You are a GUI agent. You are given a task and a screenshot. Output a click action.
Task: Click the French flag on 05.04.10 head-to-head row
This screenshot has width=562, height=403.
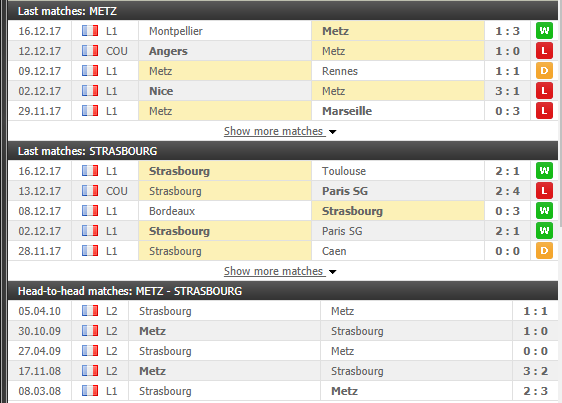tap(90, 311)
